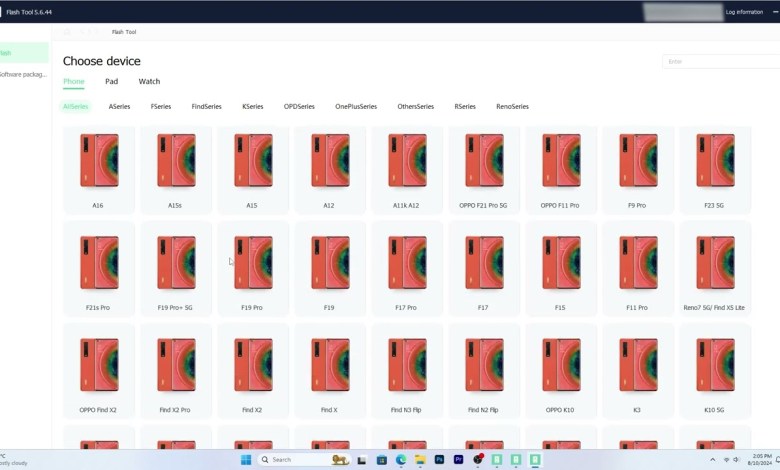Open Microsoft Edge from the taskbar
This screenshot has width=780, height=470.
(x=401, y=459)
